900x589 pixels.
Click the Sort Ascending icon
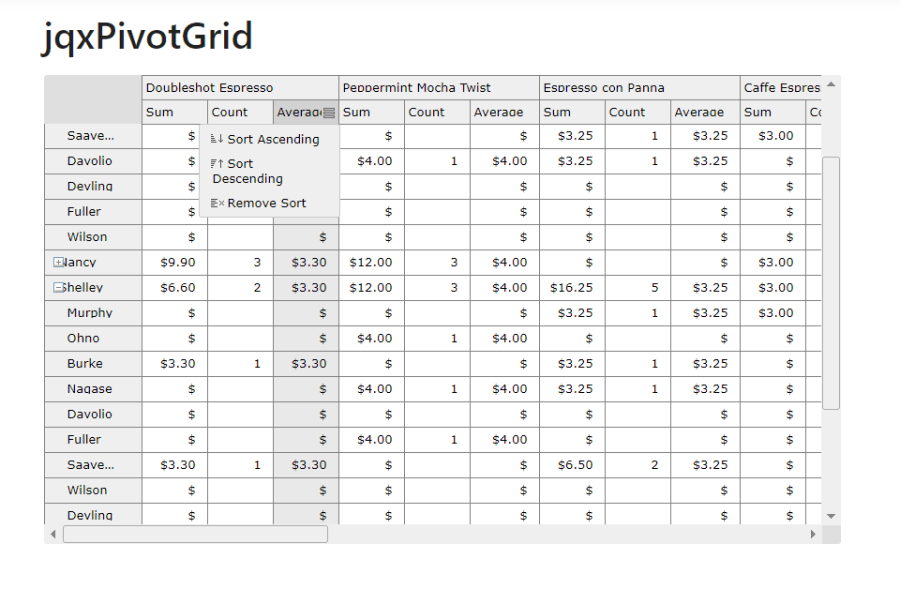tap(216, 139)
